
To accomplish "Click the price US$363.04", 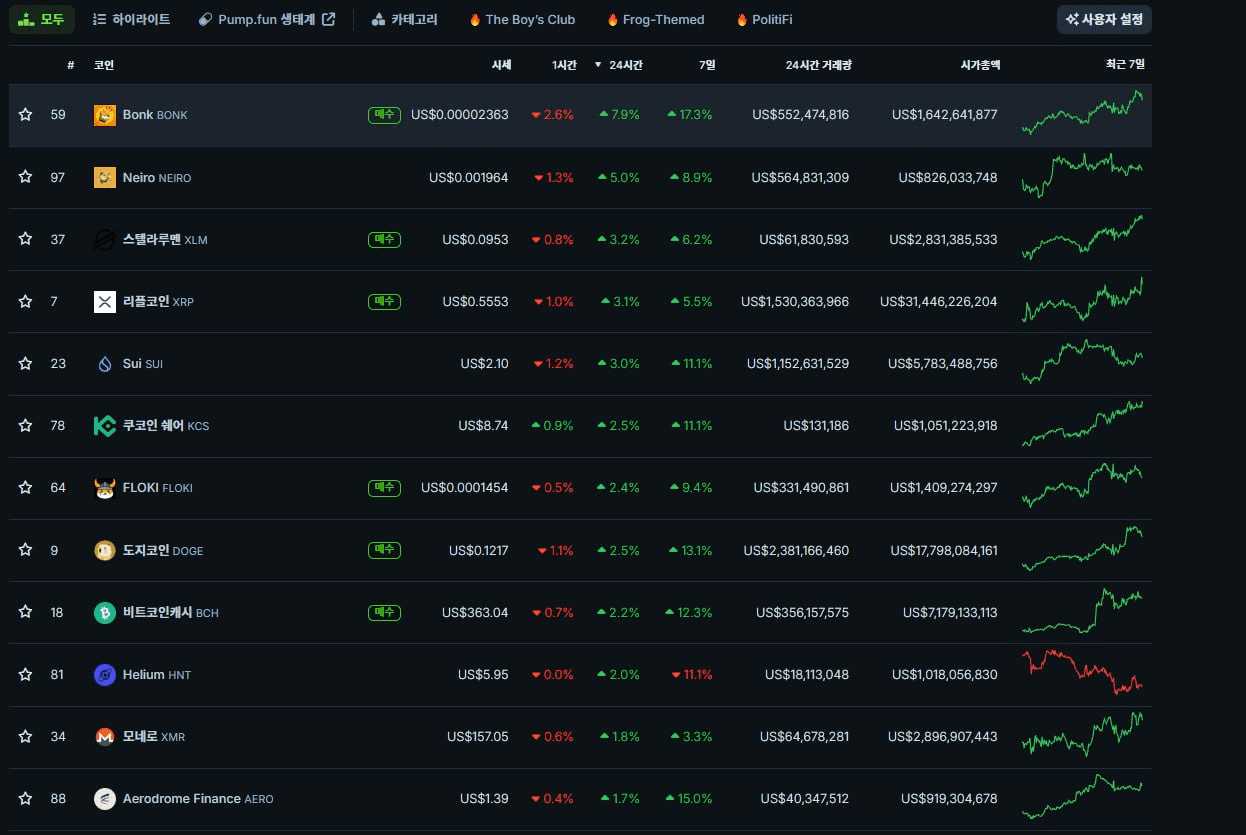I will click(475, 612).
